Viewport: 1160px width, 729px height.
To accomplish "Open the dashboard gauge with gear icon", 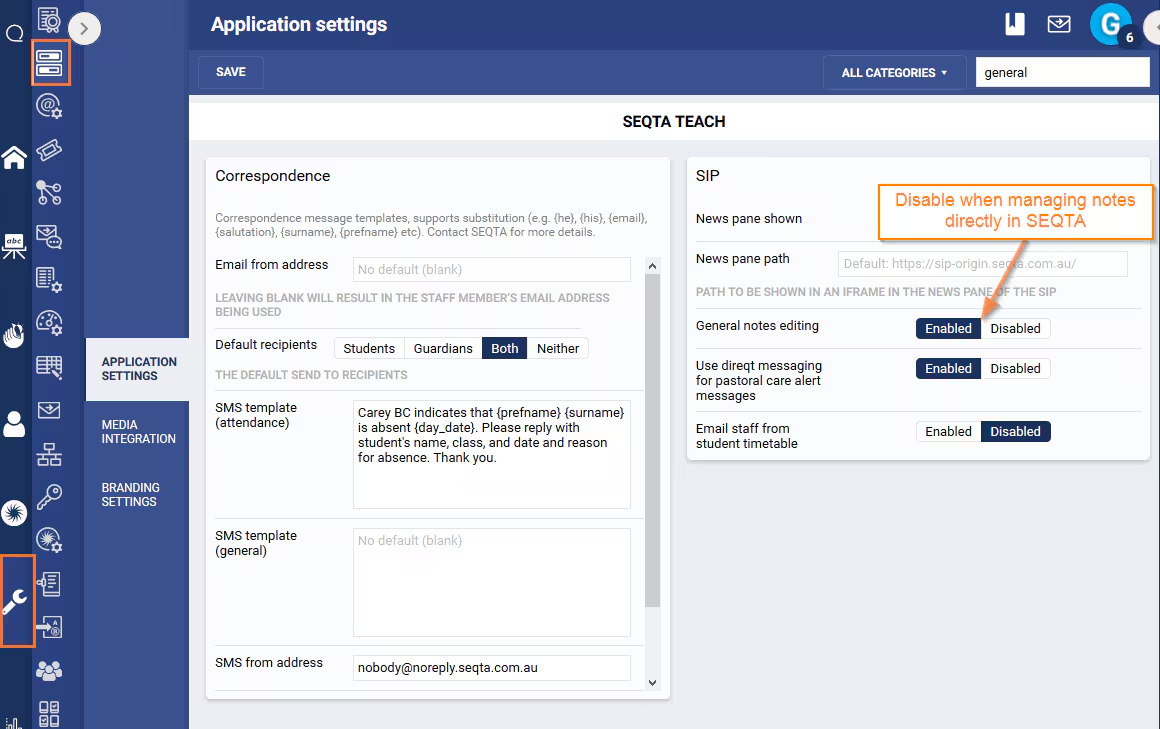I will click(49, 323).
